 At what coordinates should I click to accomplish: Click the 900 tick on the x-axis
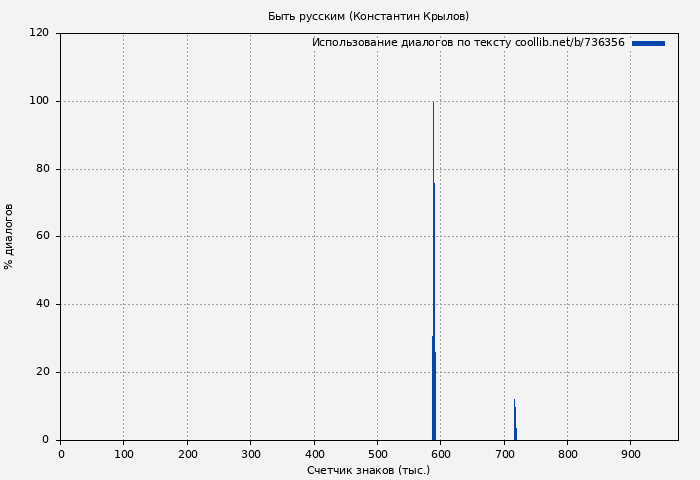pyautogui.click(x=630, y=454)
